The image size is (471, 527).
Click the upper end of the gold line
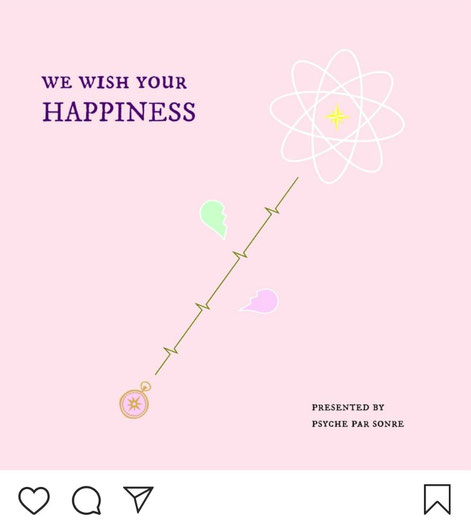click(297, 179)
